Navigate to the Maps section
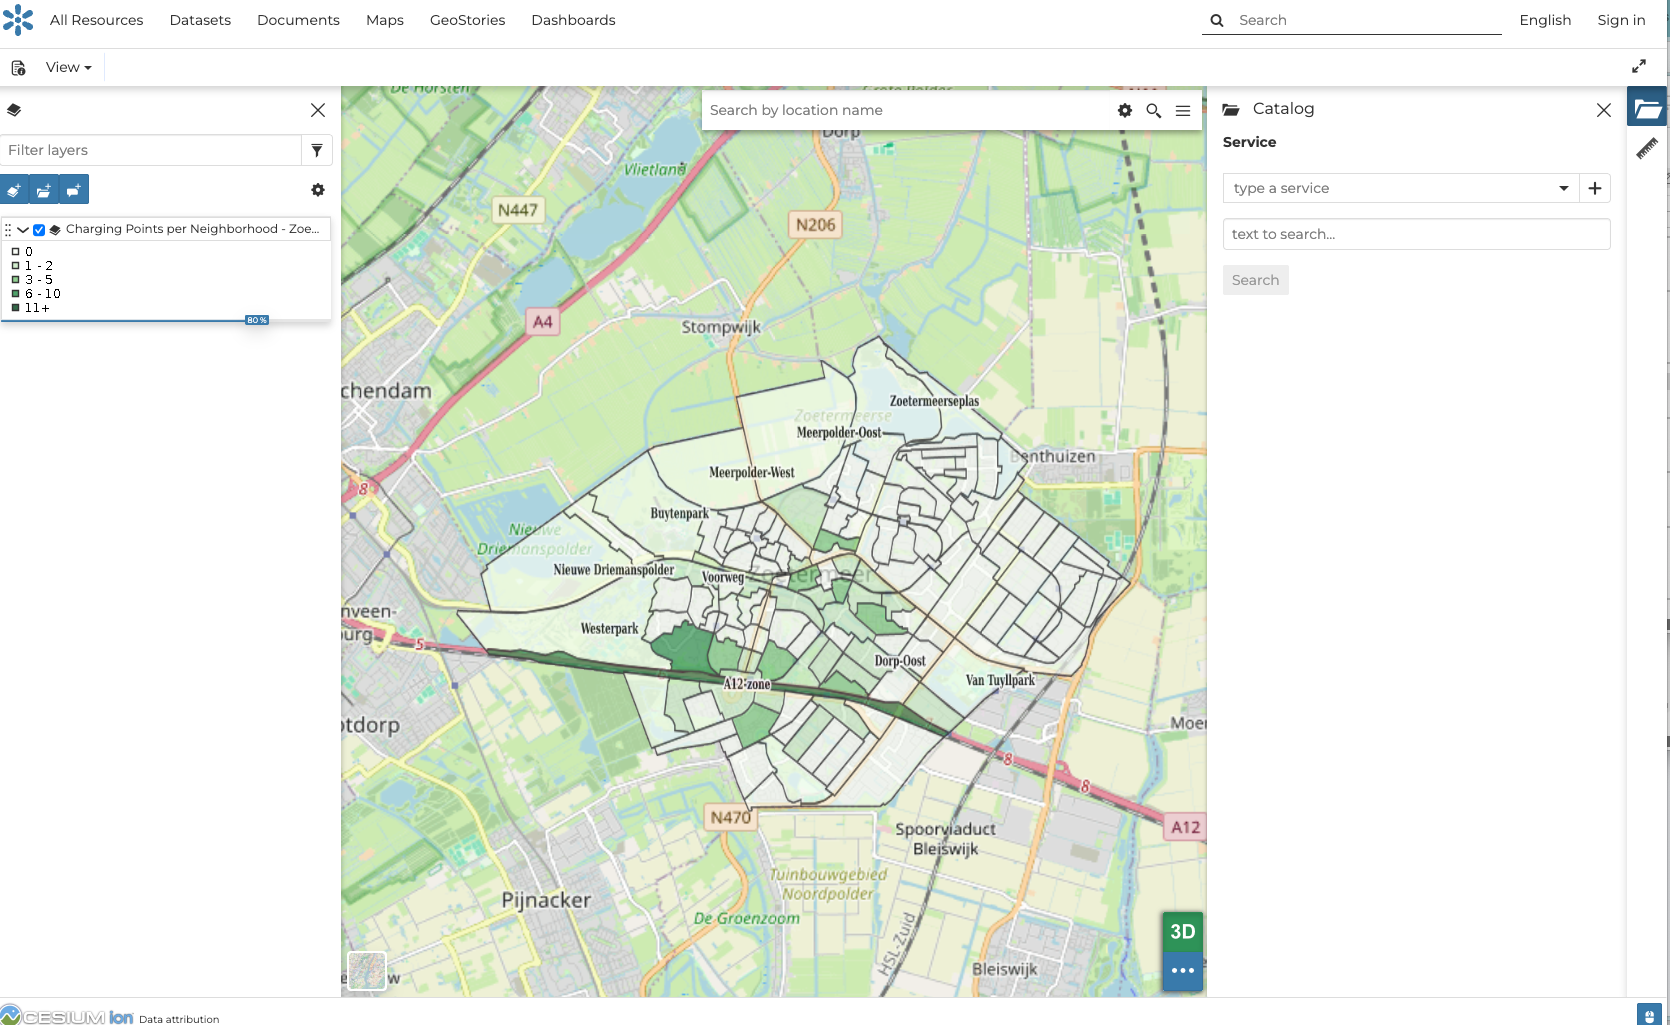 click(385, 20)
